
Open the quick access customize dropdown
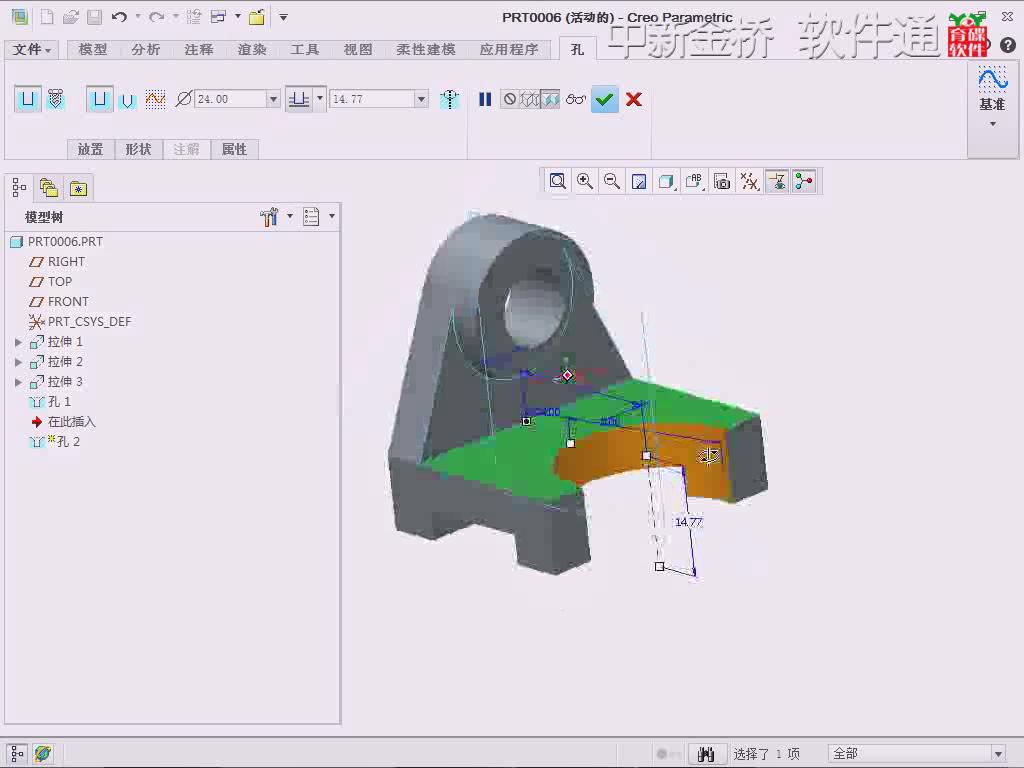[283, 18]
